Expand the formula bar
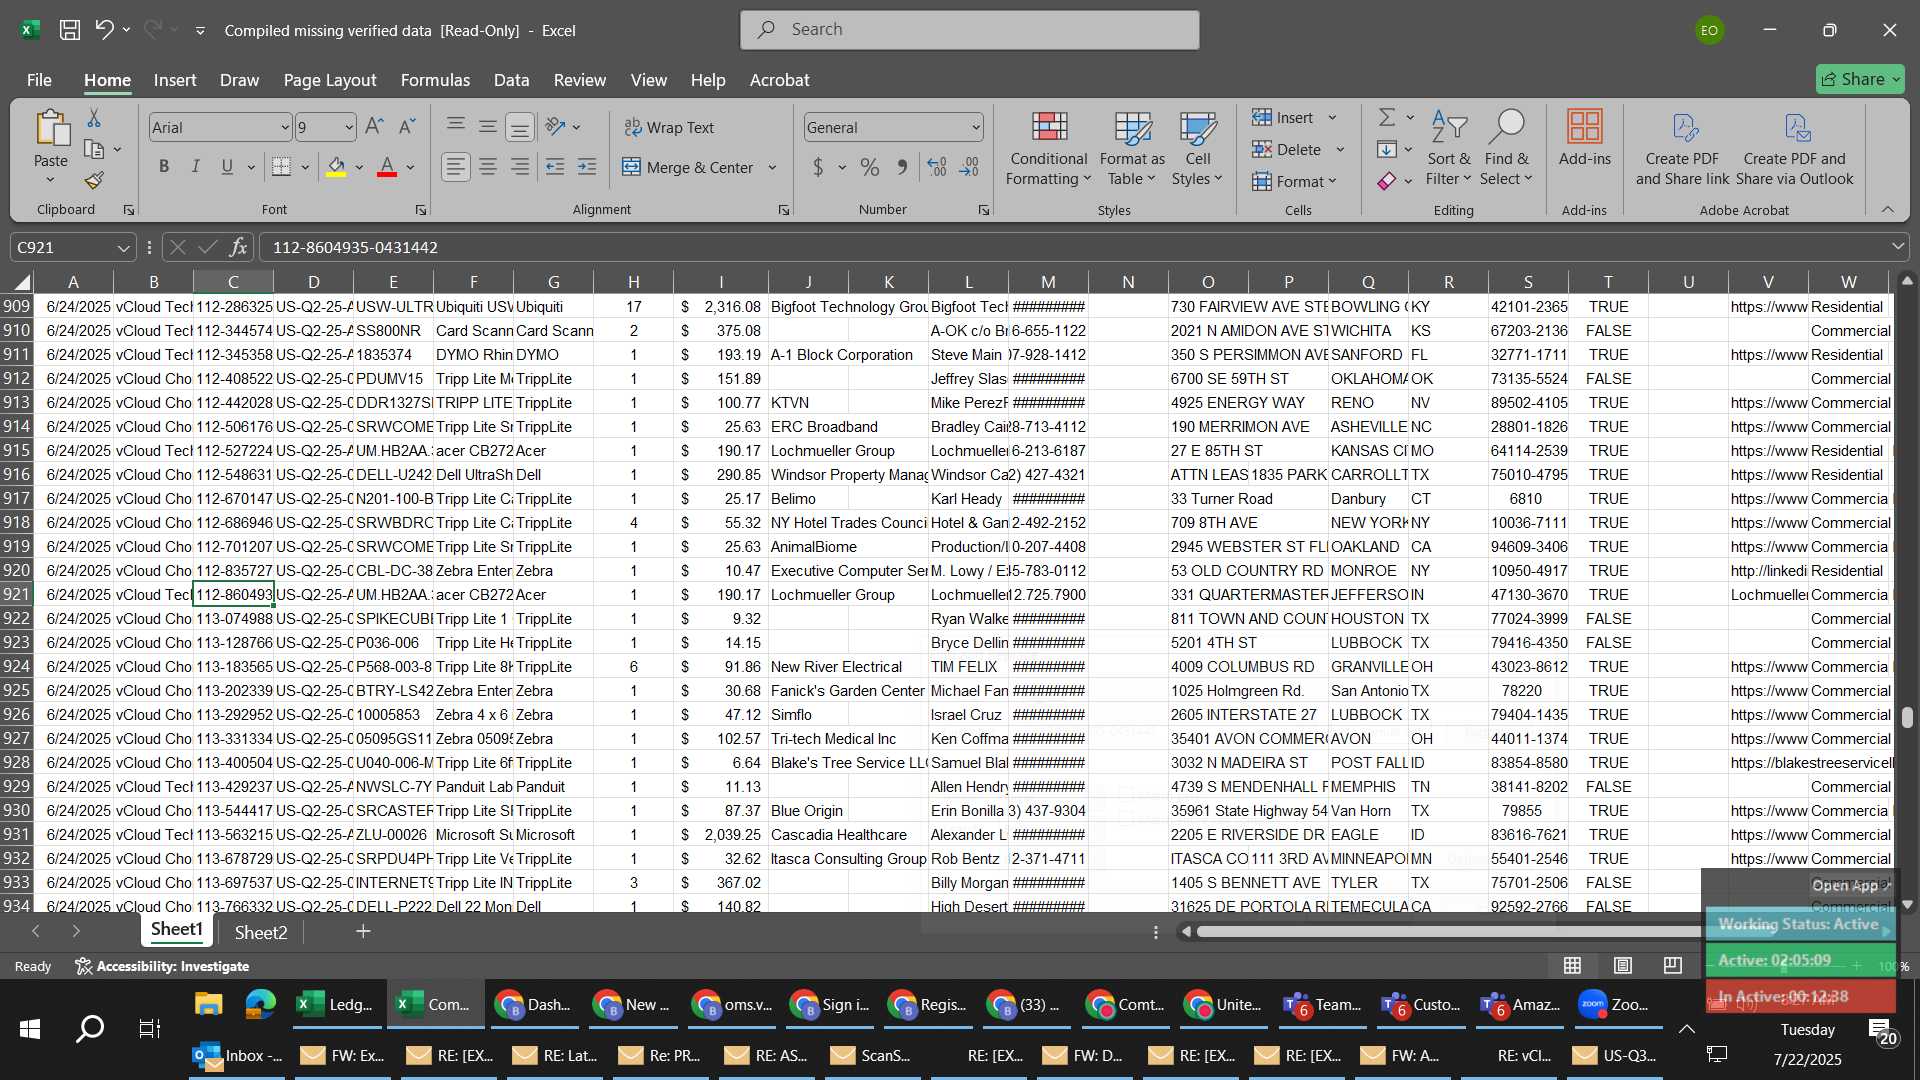The image size is (1920, 1080). pos(1897,247)
